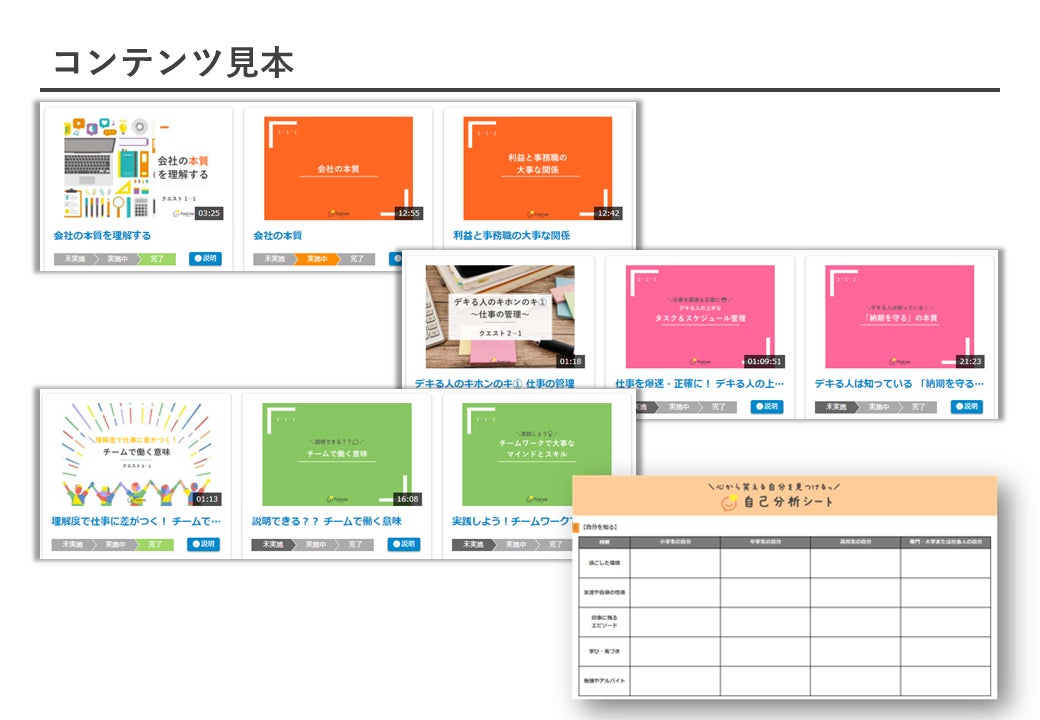Click empty 学び・気づき cell under 高校生の自分
This screenshot has height=720, width=1040.
(856, 652)
